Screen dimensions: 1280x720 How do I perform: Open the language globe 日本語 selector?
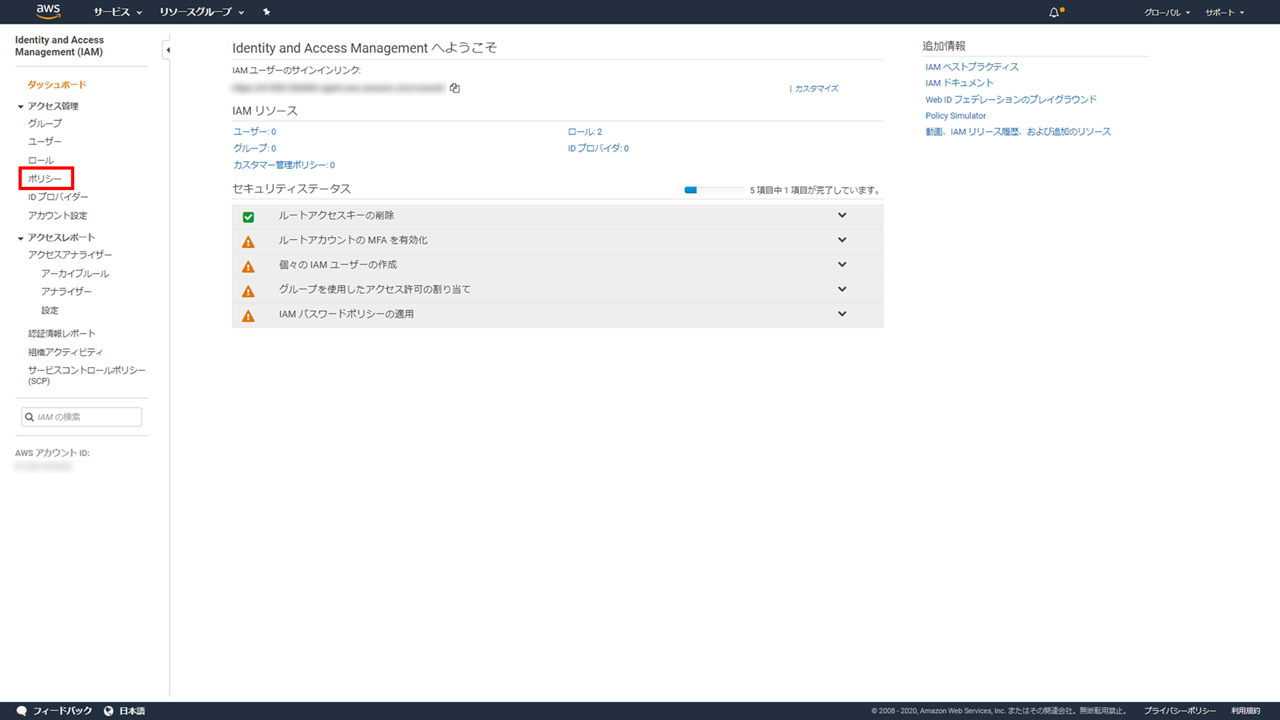coord(124,711)
